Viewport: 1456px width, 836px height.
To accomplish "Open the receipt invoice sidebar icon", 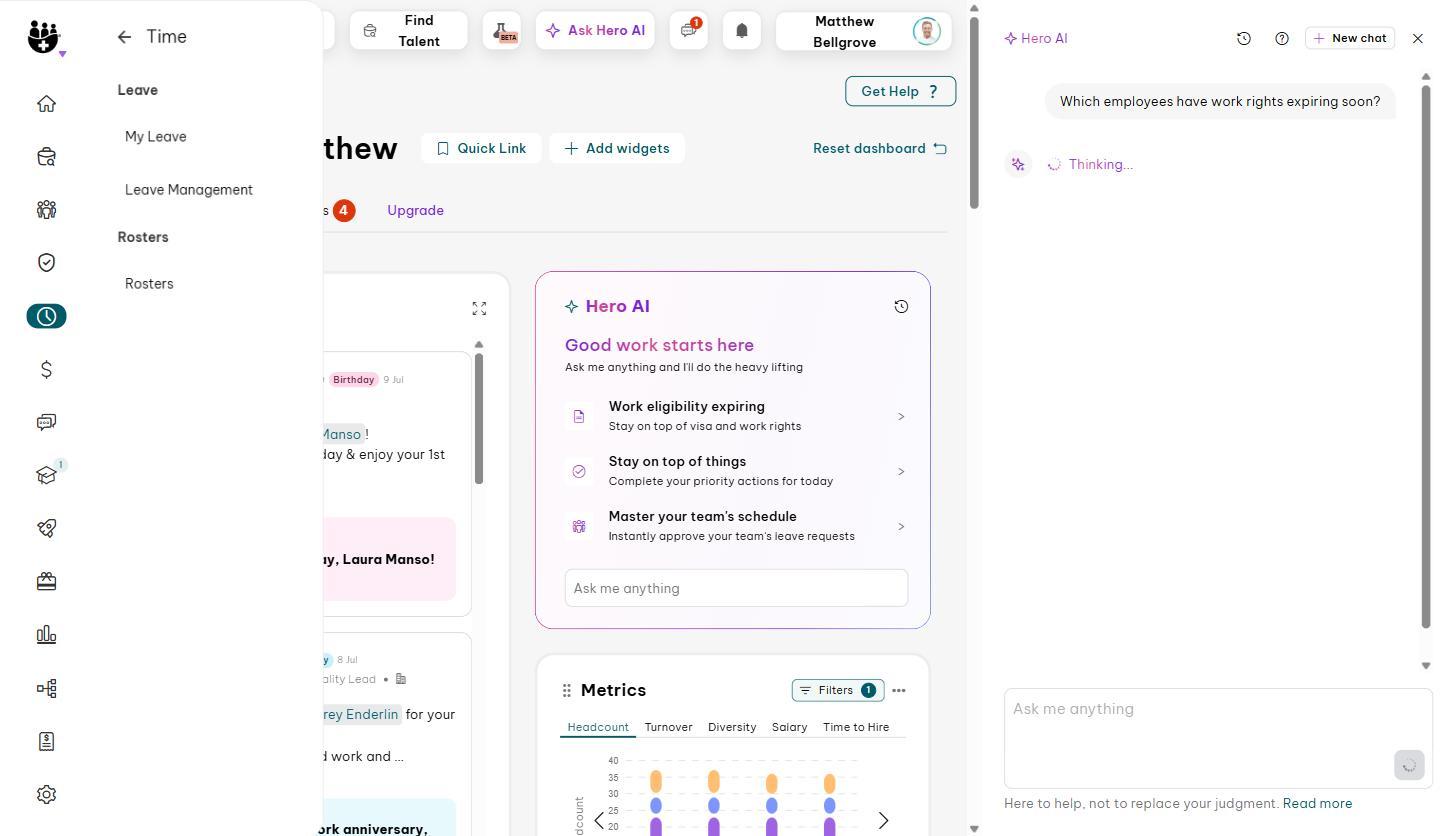I will pyautogui.click(x=46, y=741).
